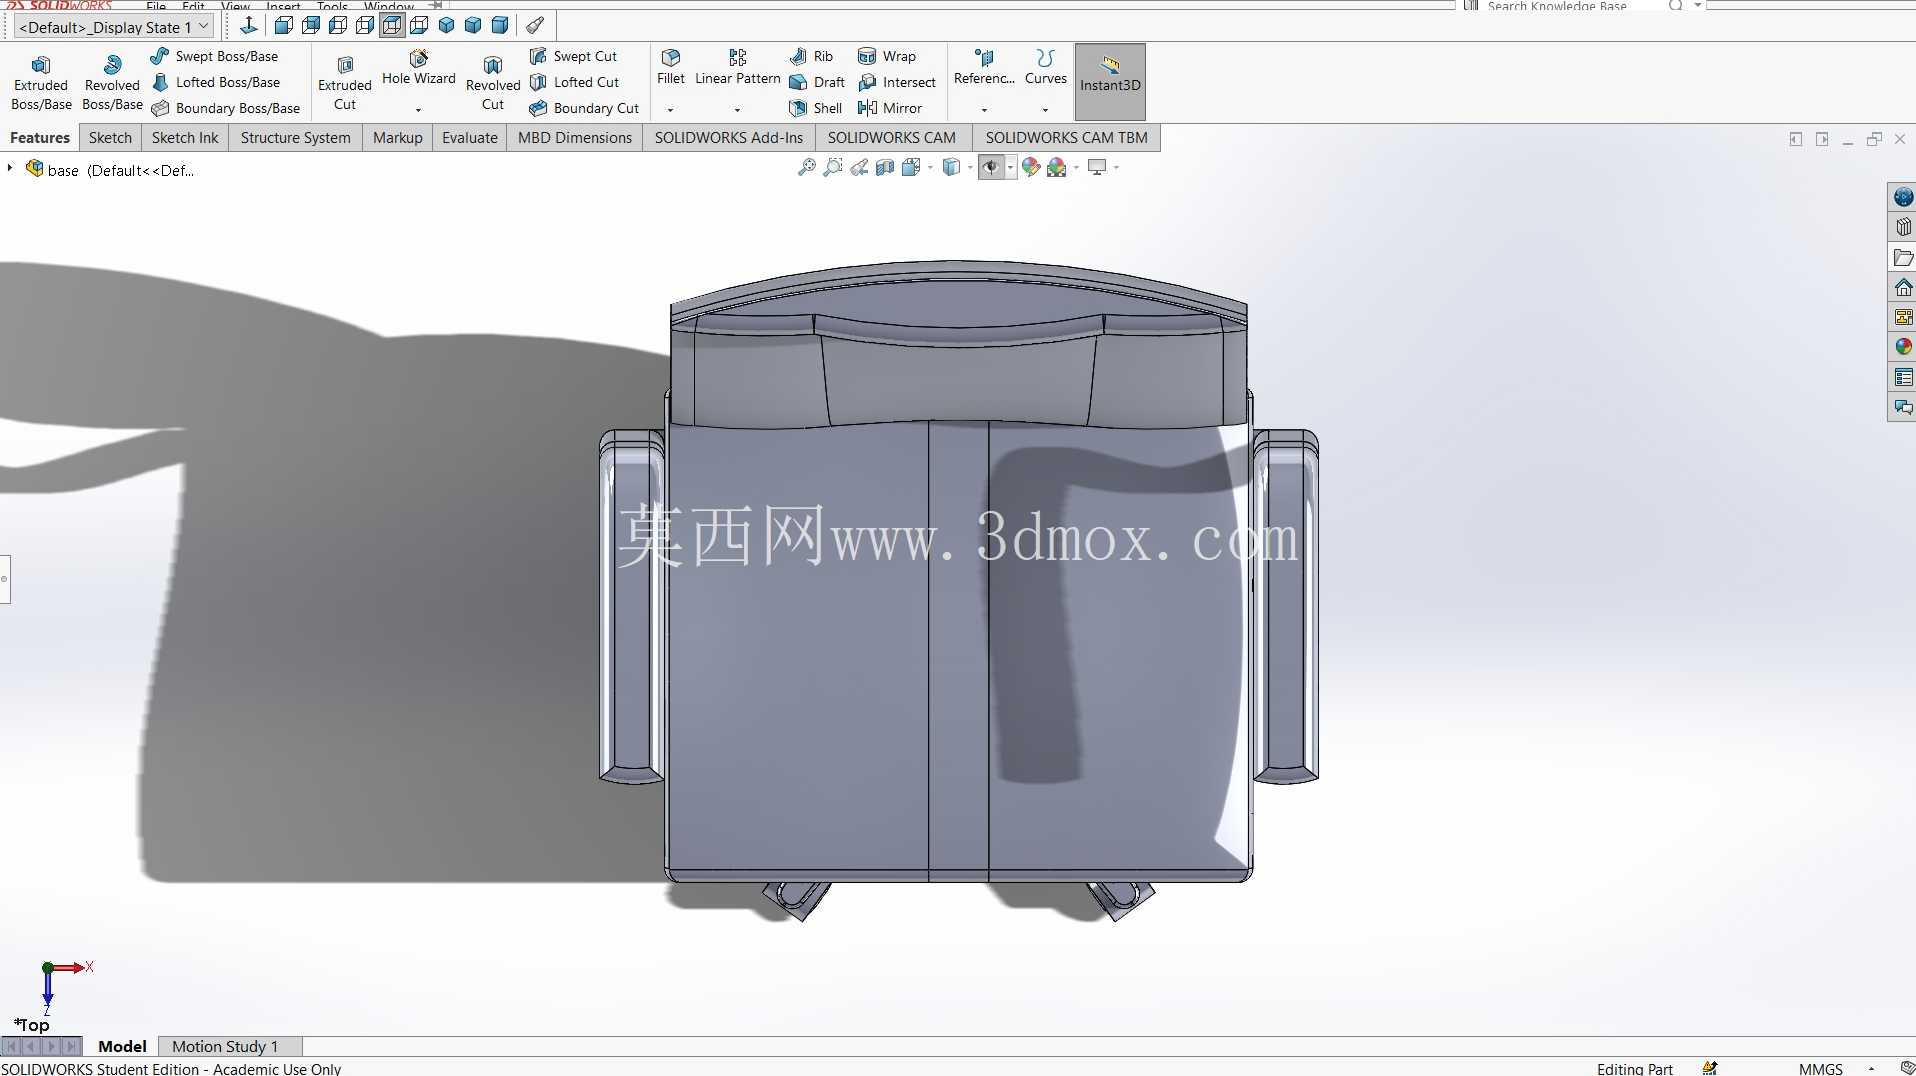Open SOLIDWORKS Forum task pane tab
The height and width of the screenshot is (1076, 1916).
[x=1903, y=407]
